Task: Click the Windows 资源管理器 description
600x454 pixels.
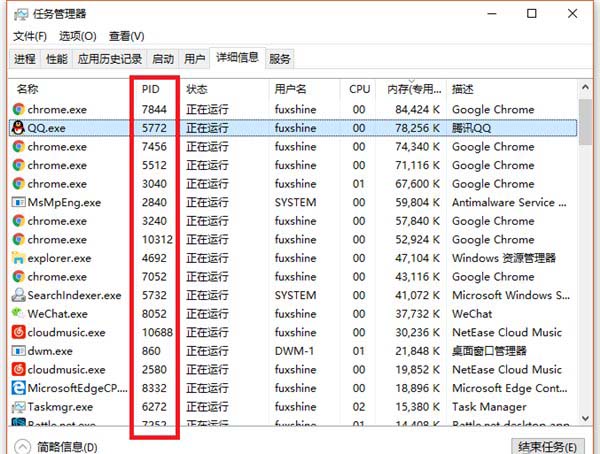Action: coord(504,258)
